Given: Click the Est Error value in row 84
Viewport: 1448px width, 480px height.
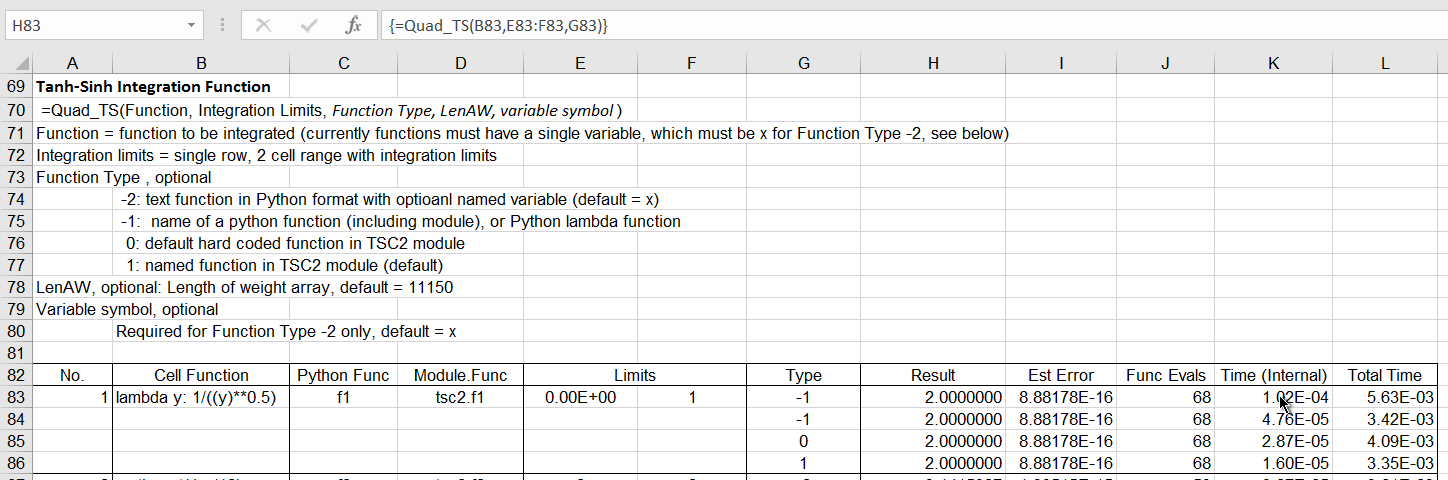Looking at the screenshot, I should coord(1061,419).
